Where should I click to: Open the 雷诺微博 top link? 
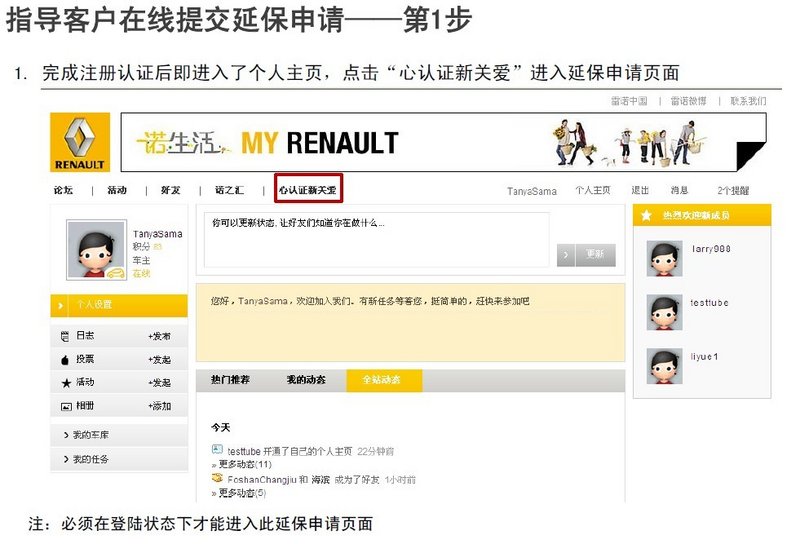(688, 101)
